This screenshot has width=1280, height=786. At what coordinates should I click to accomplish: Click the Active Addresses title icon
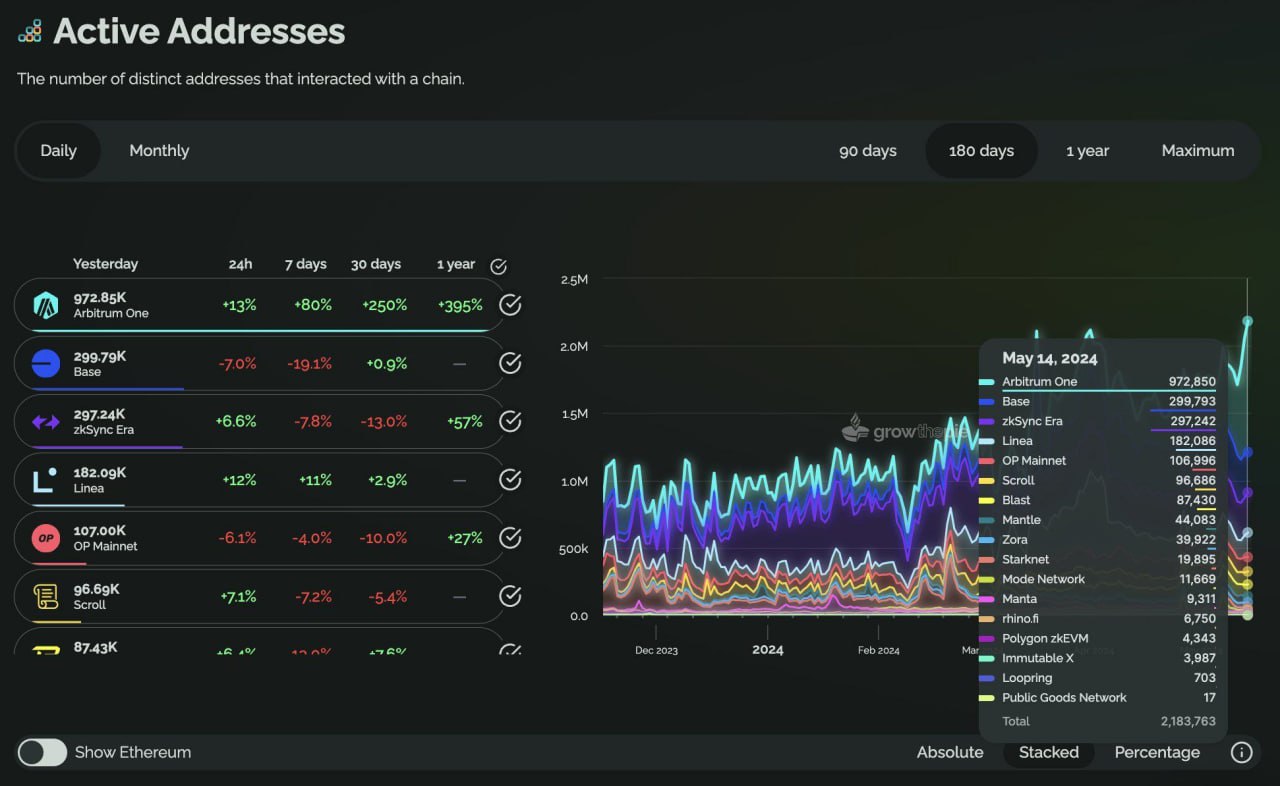(x=30, y=31)
